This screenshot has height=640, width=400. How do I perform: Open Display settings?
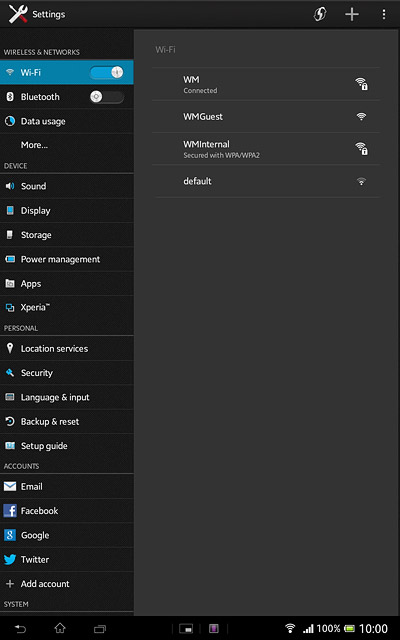click(x=67, y=211)
